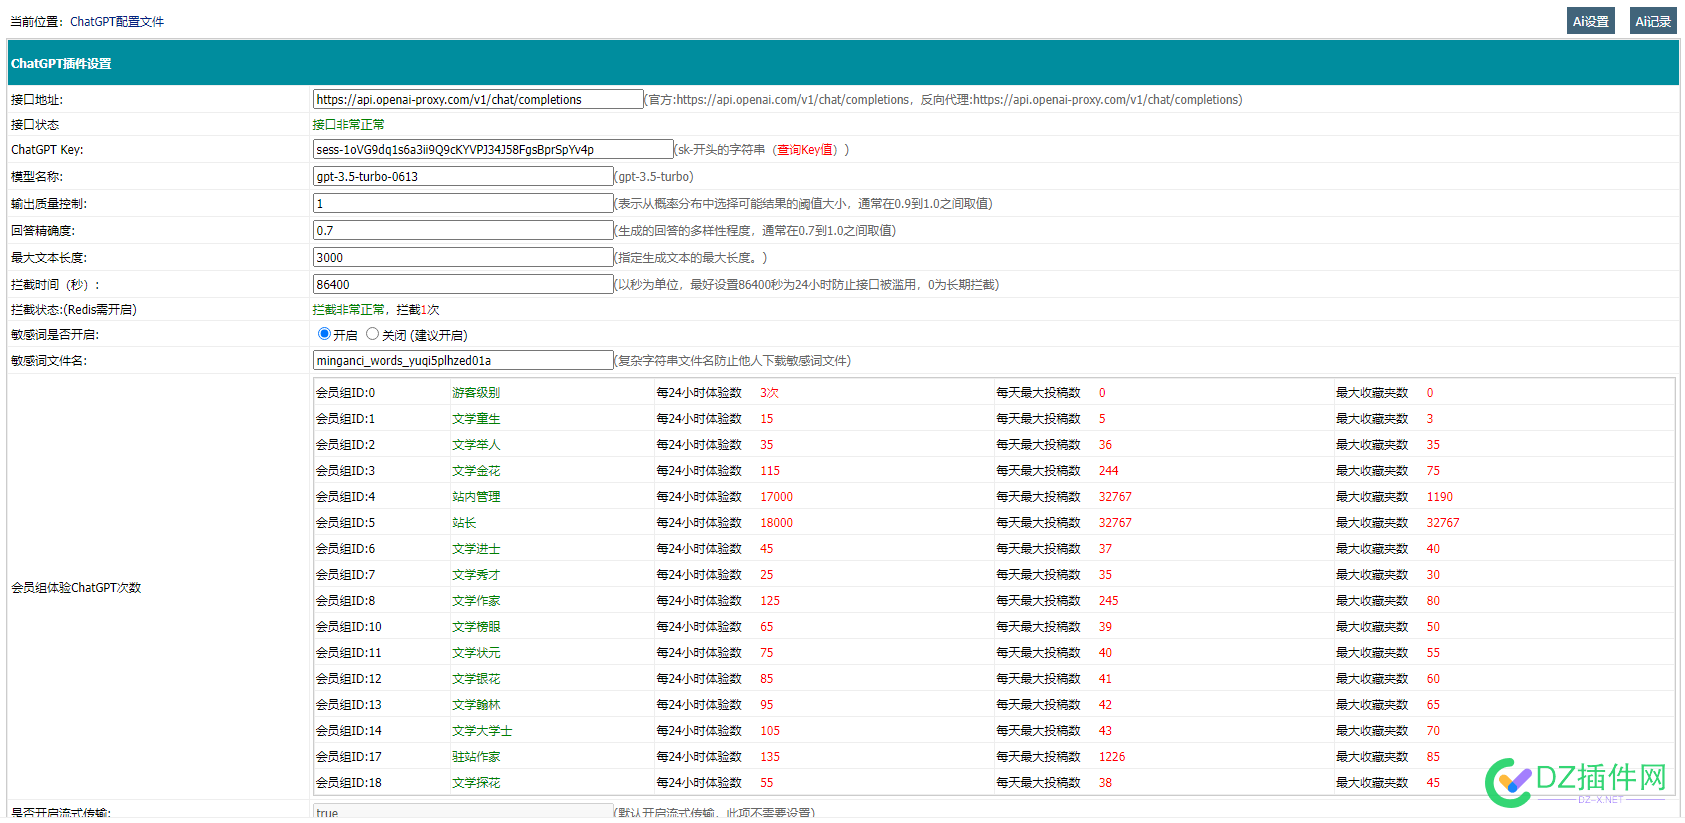Click the 3次 trial count for 游客级别
This screenshot has width=1685, height=823.
[769, 393]
